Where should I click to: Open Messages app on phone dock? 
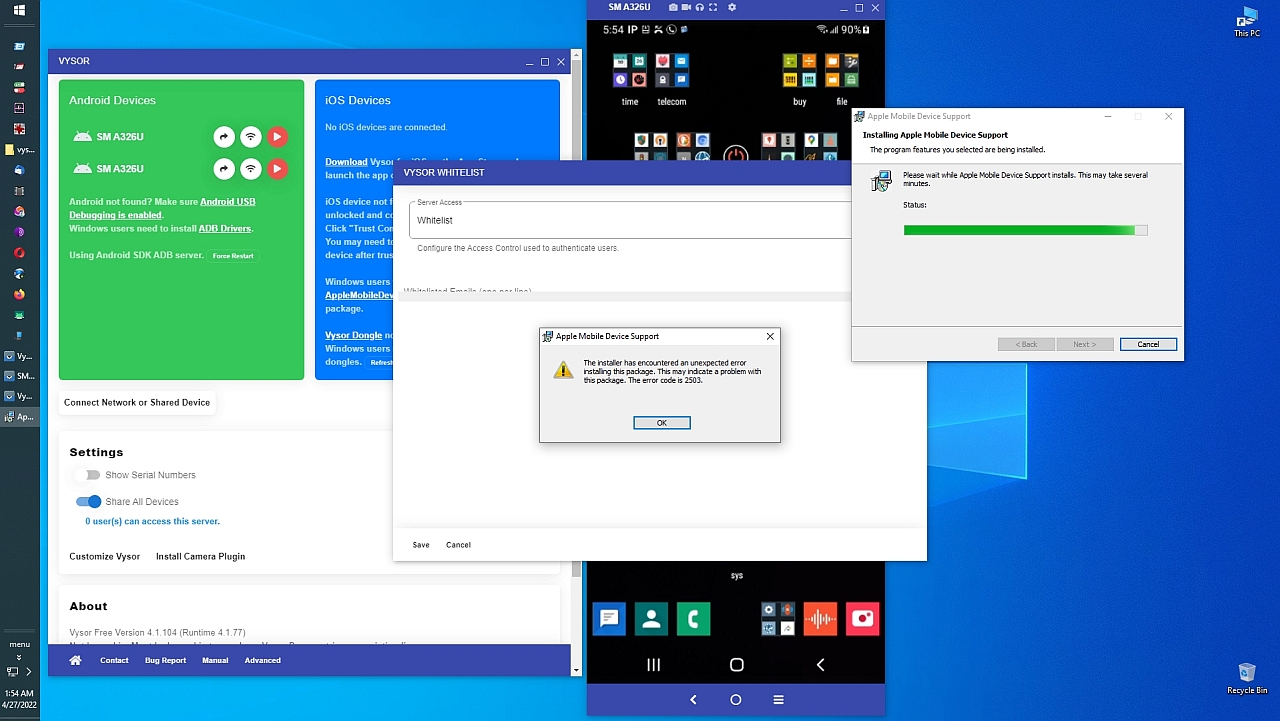point(609,619)
